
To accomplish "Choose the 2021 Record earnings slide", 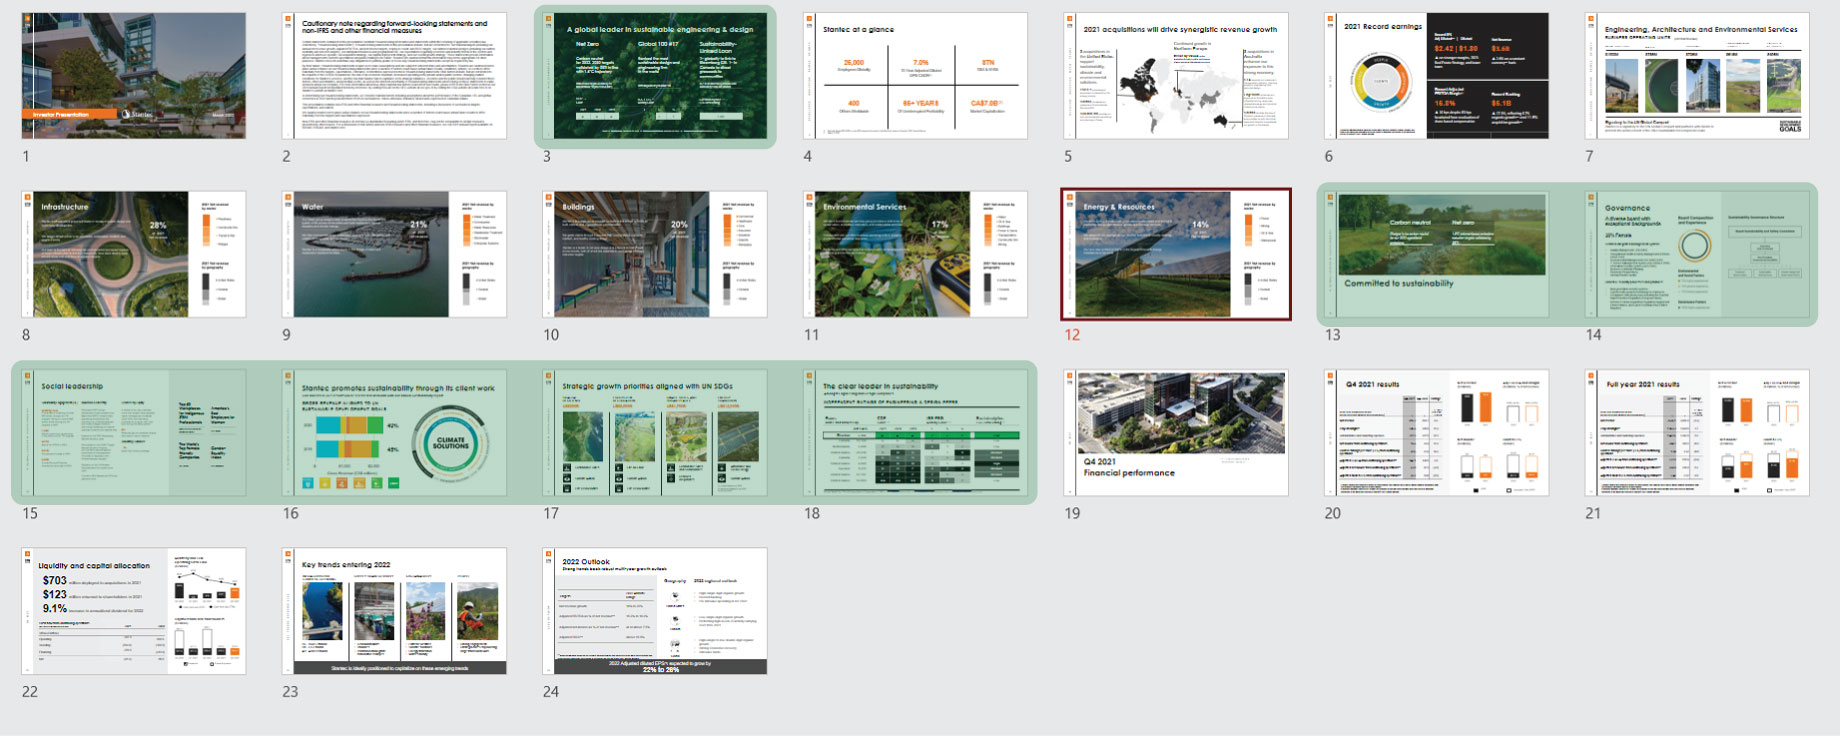I will (x=1437, y=76).
